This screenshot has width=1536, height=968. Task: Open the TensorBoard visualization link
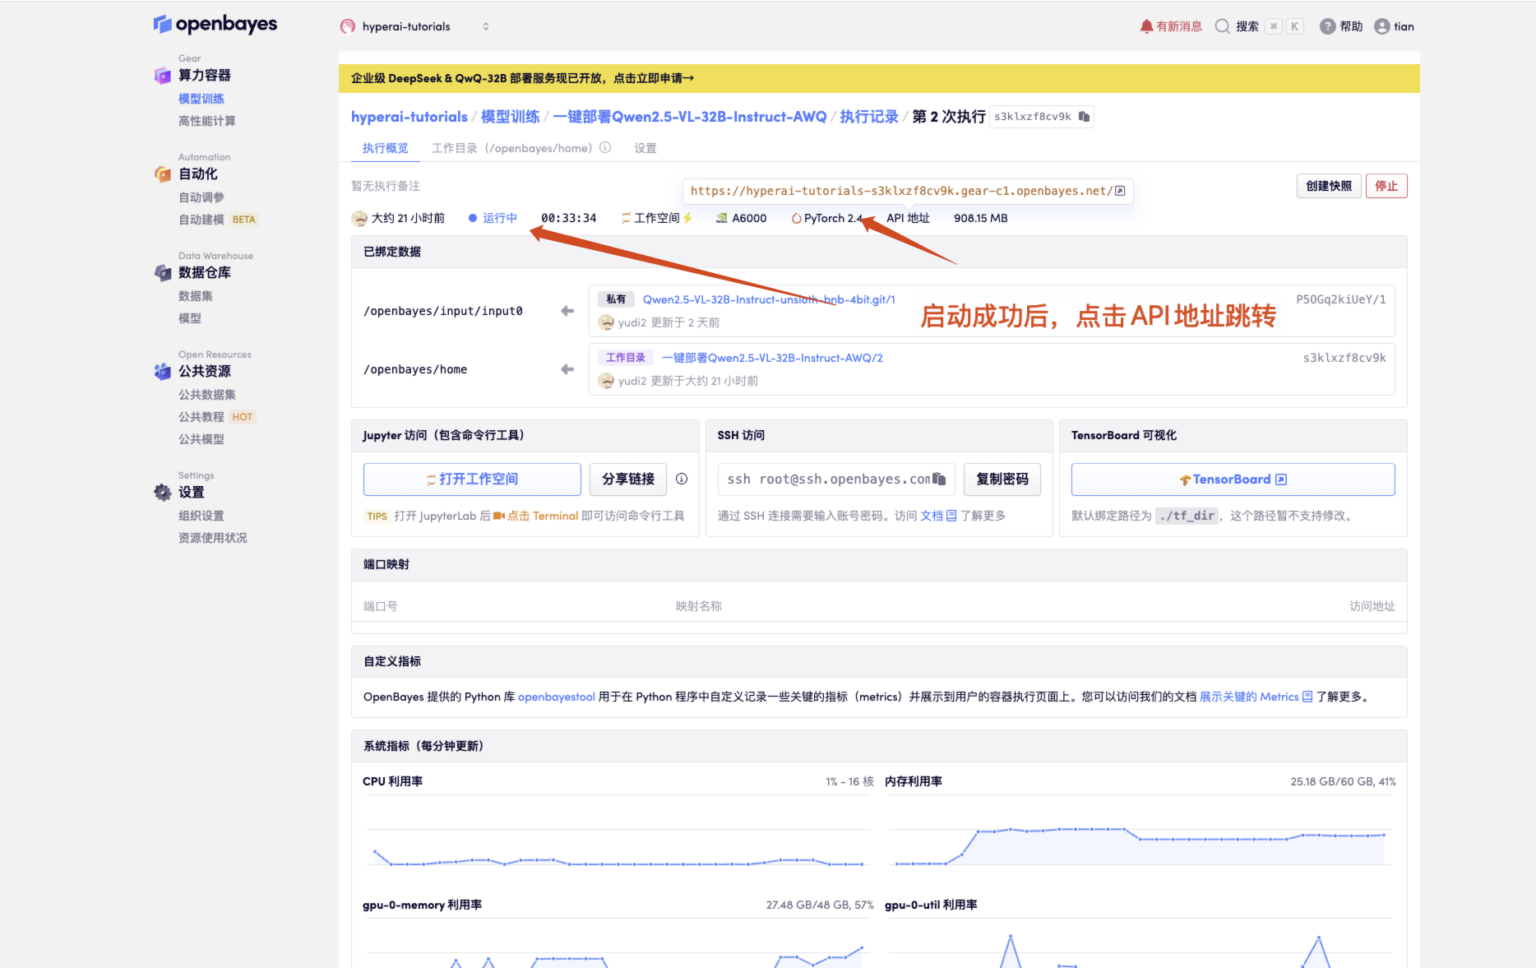pyautogui.click(x=1232, y=479)
